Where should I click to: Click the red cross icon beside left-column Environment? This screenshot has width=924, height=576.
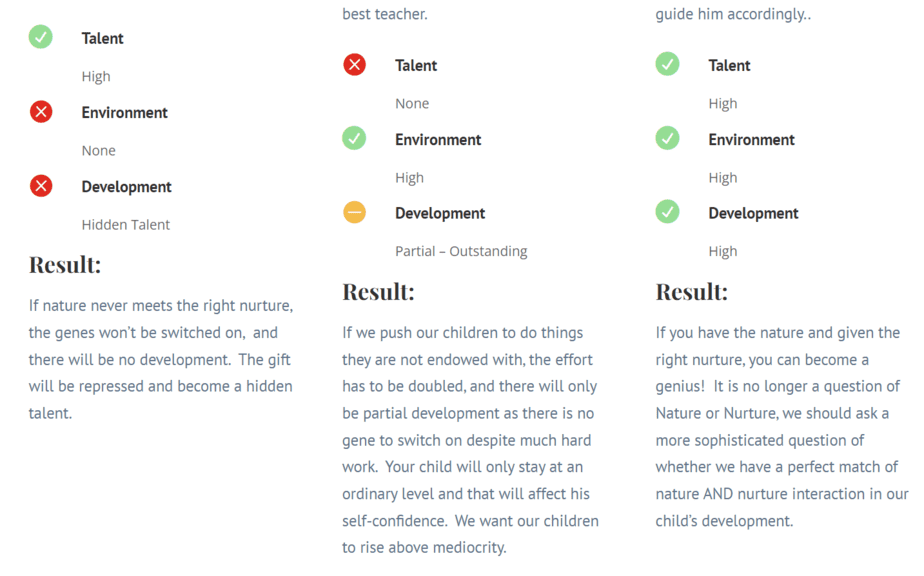pos(41,111)
